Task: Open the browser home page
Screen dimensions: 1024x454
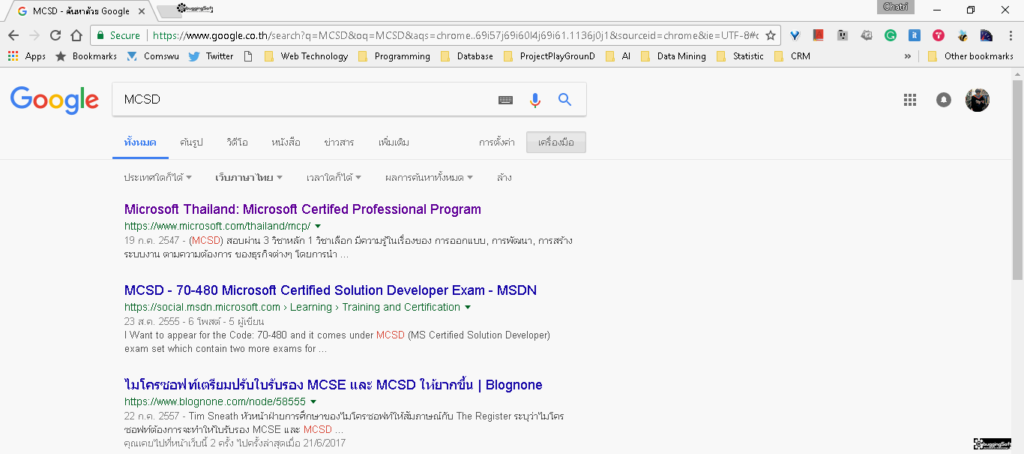Action: click(x=76, y=36)
